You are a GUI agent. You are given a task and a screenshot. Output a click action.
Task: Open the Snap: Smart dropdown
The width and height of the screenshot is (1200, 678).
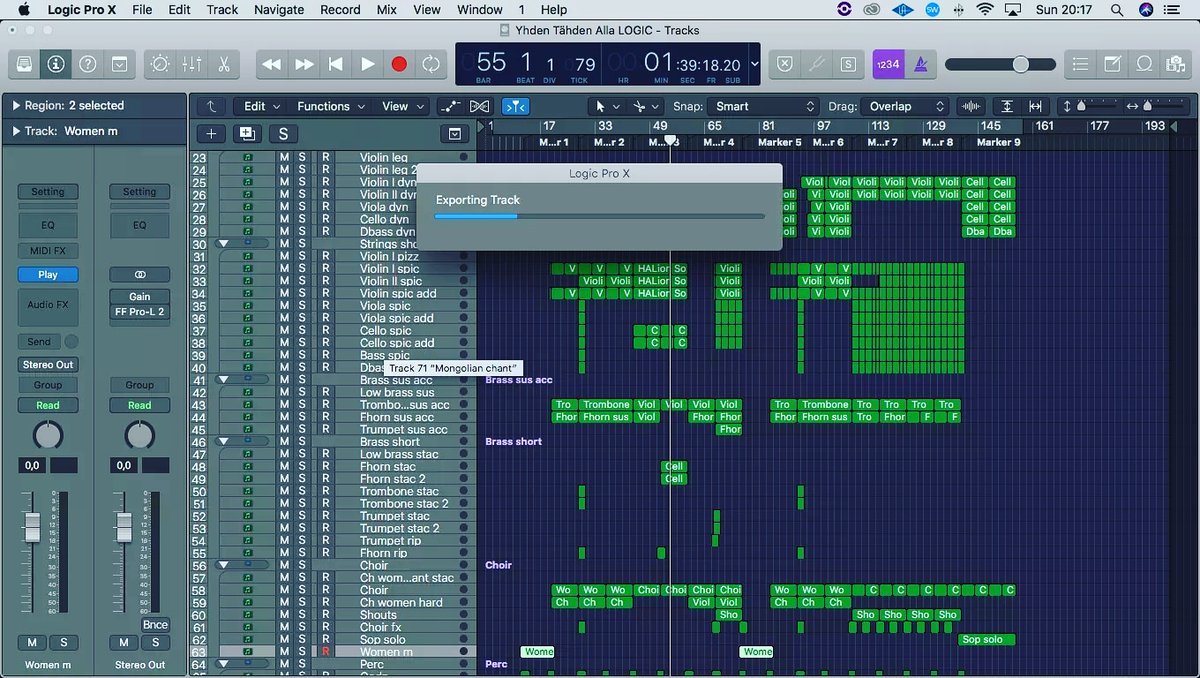pyautogui.click(x=763, y=106)
